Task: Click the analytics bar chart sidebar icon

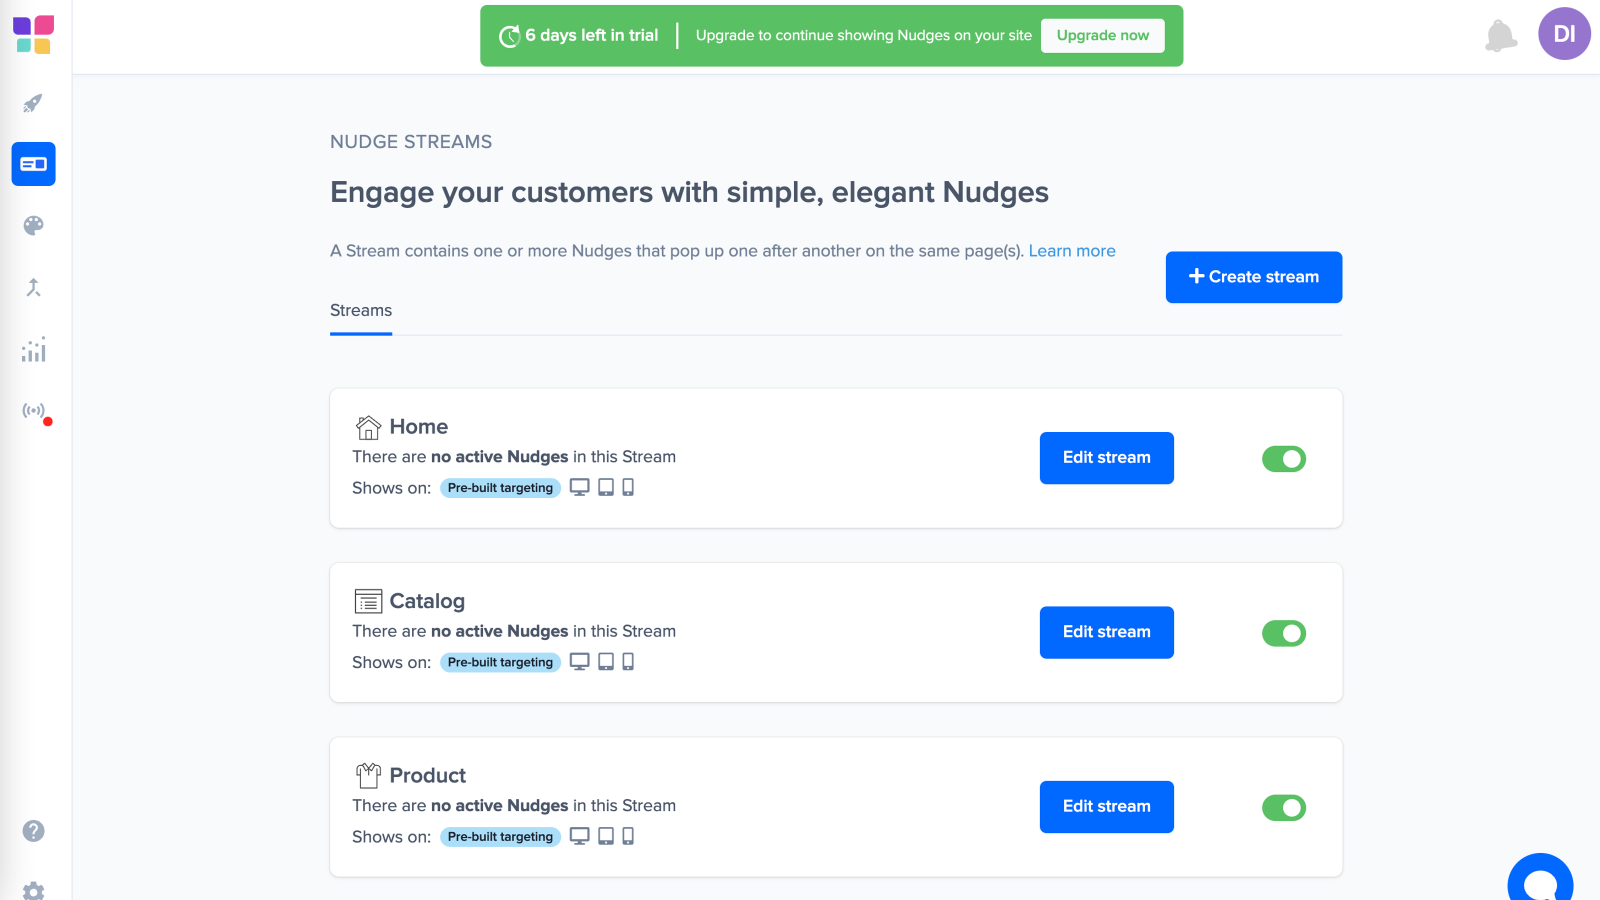Action: pos(33,350)
